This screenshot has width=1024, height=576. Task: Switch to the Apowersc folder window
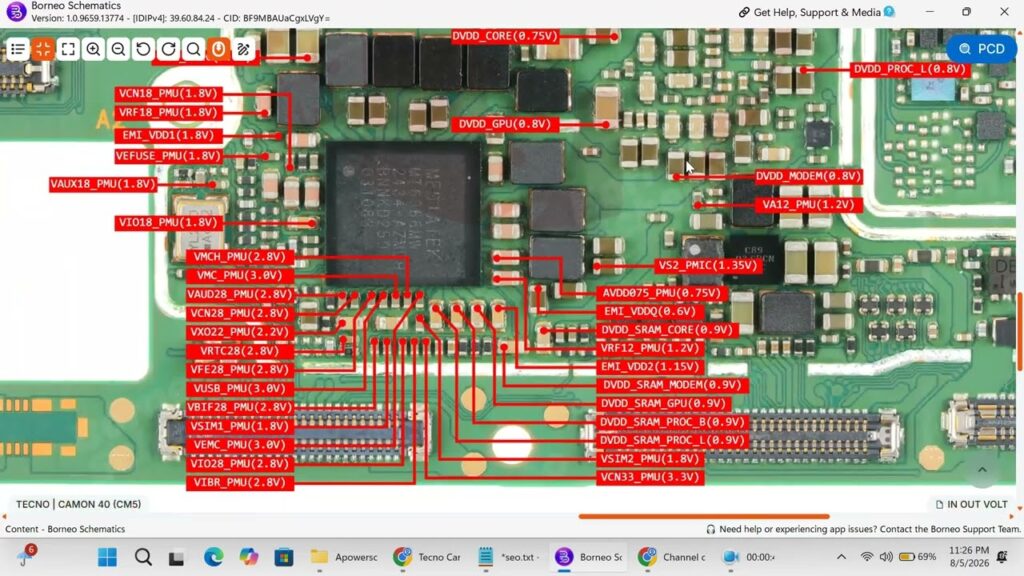tap(345, 557)
